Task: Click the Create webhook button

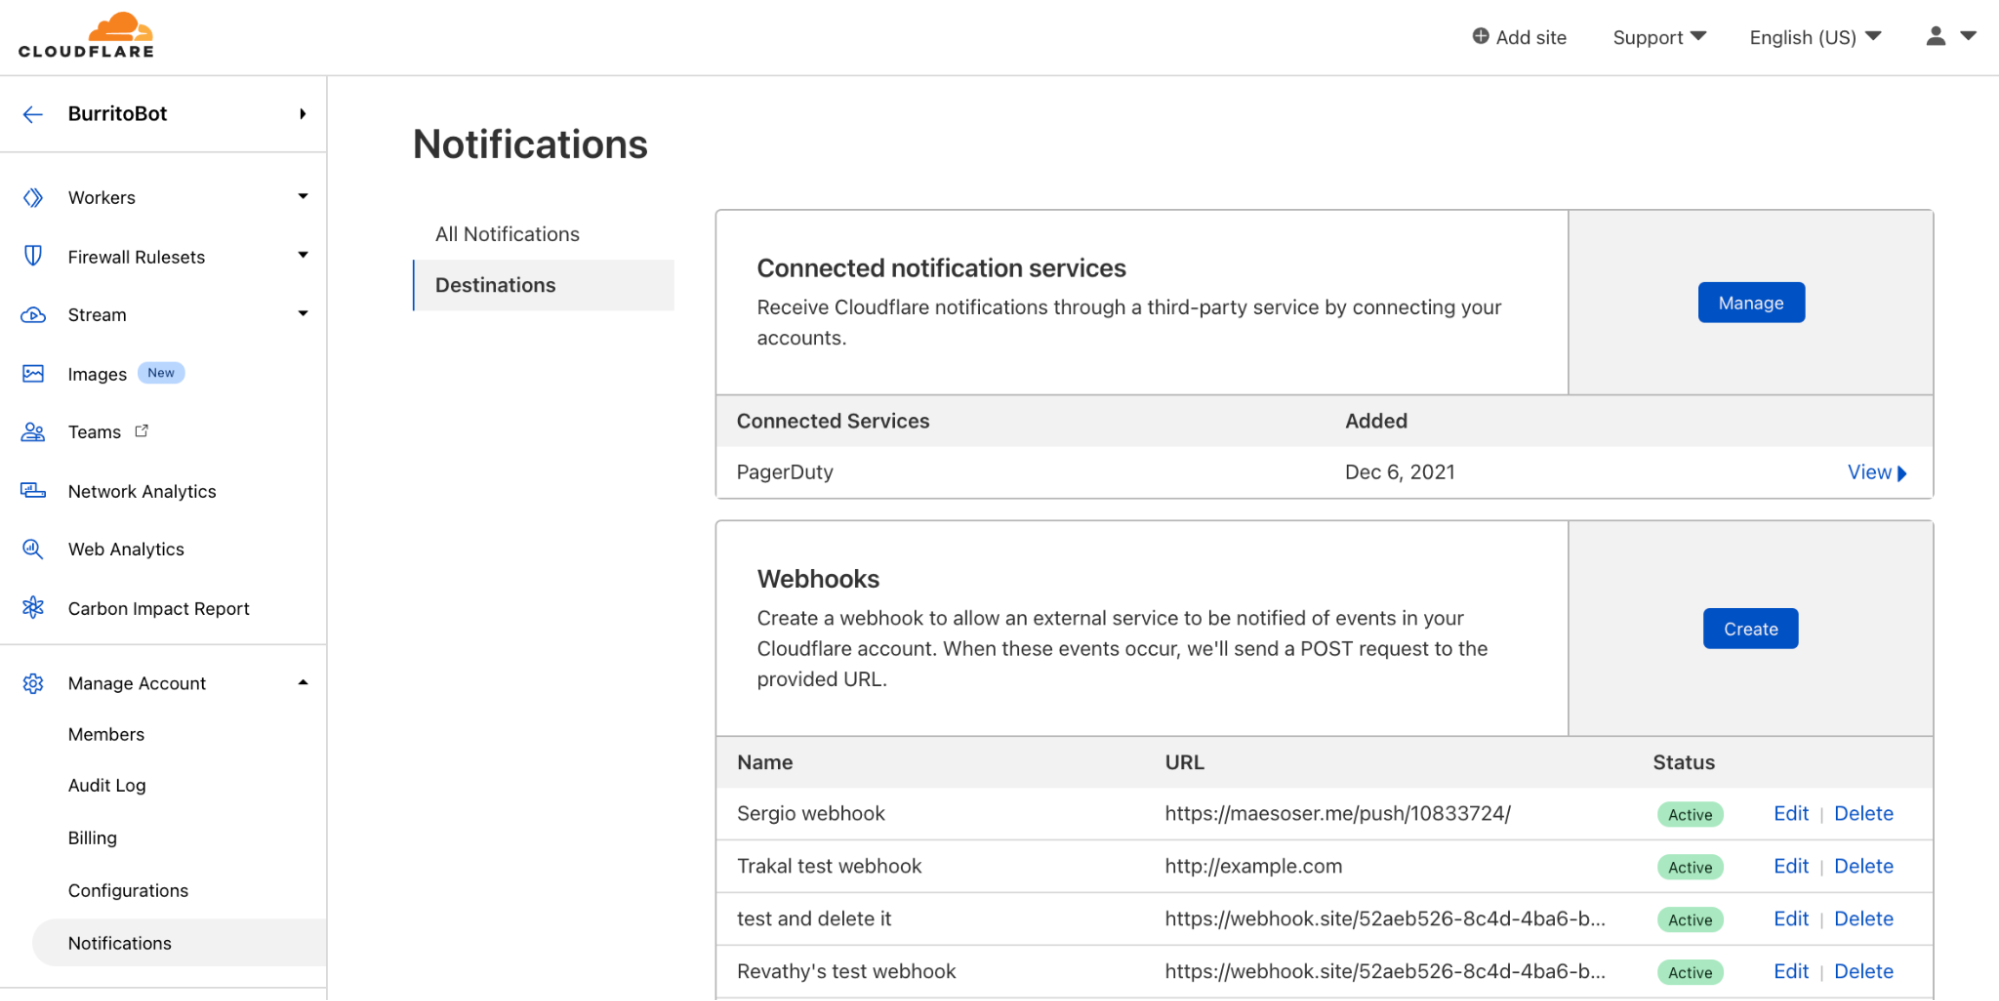Action: tap(1750, 628)
